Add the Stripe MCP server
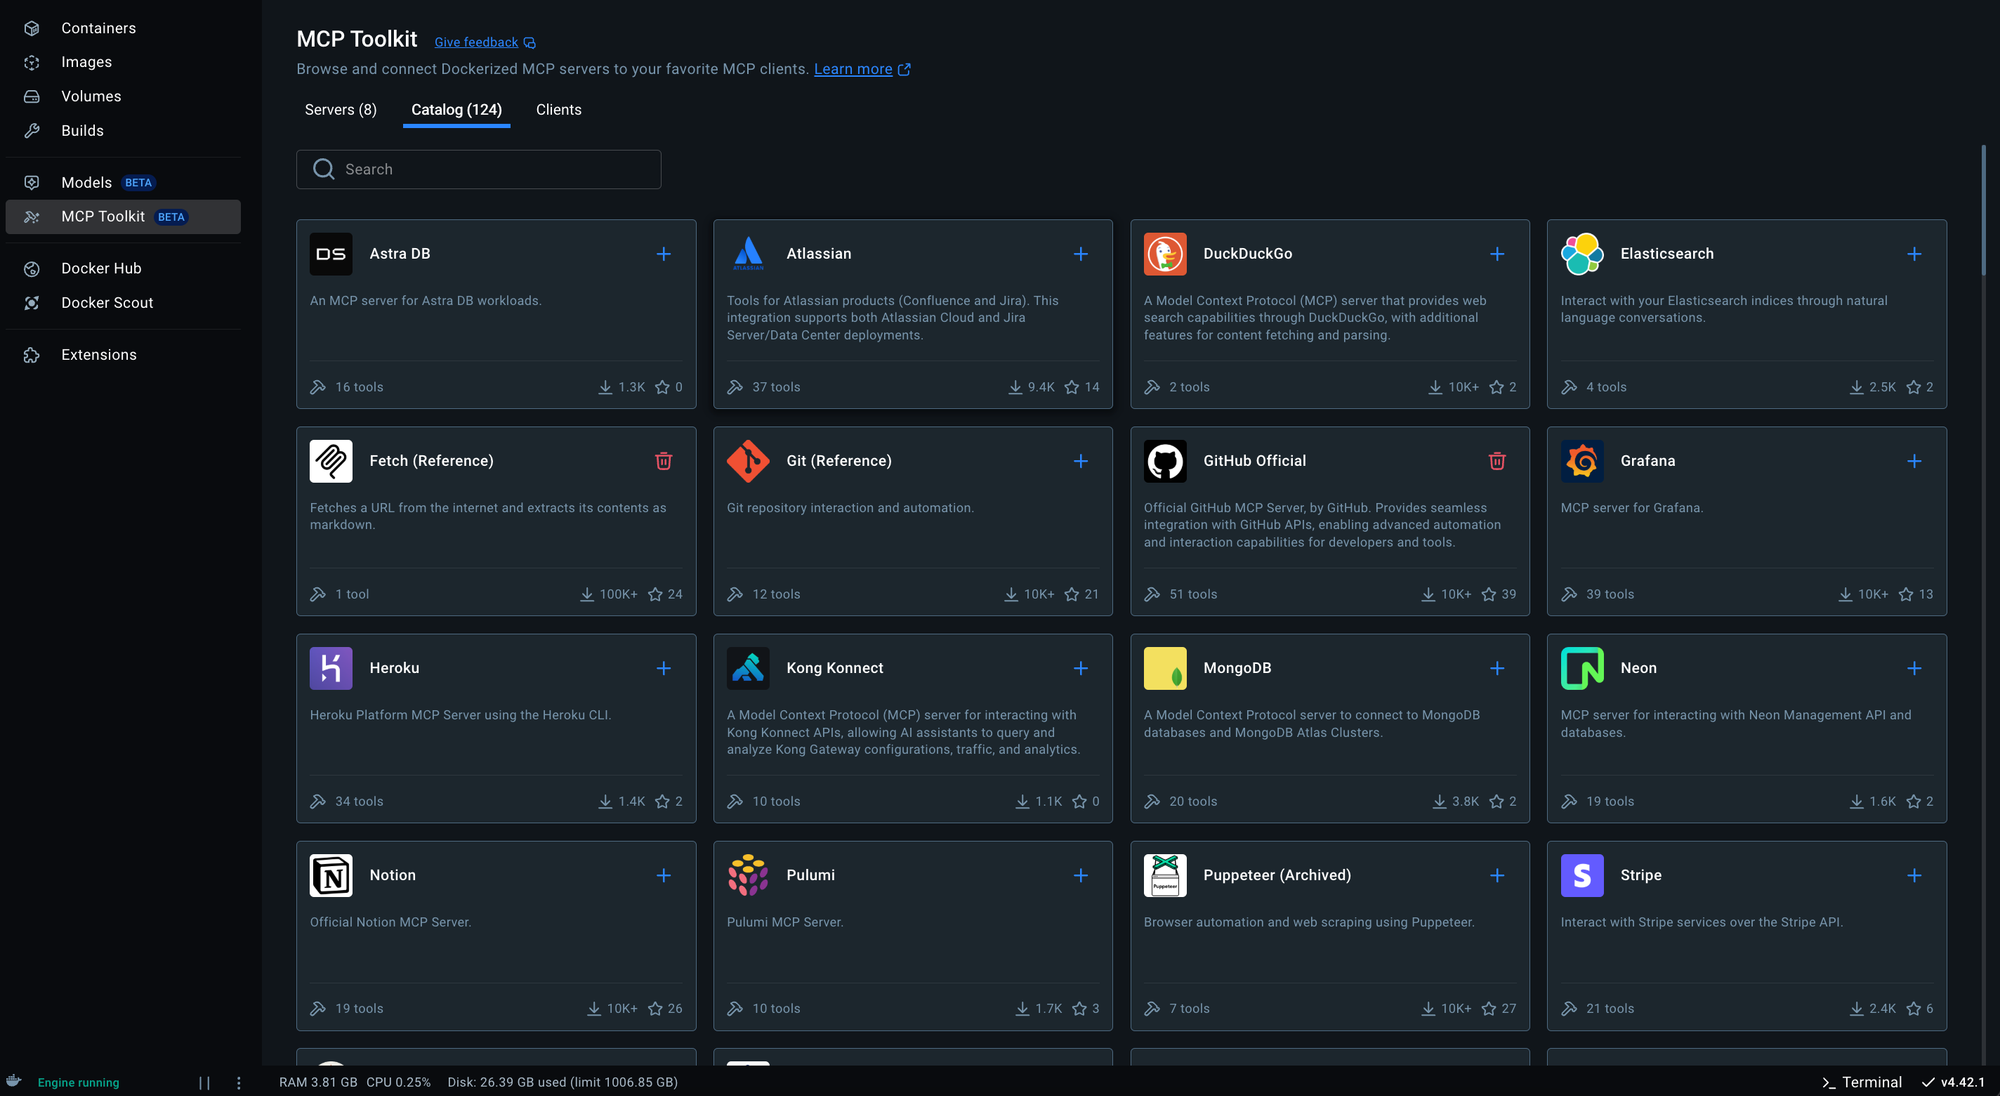Image resolution: width=2000 pixels, height=1096 pixels. pyautogui.click(x=1914, y=875)
